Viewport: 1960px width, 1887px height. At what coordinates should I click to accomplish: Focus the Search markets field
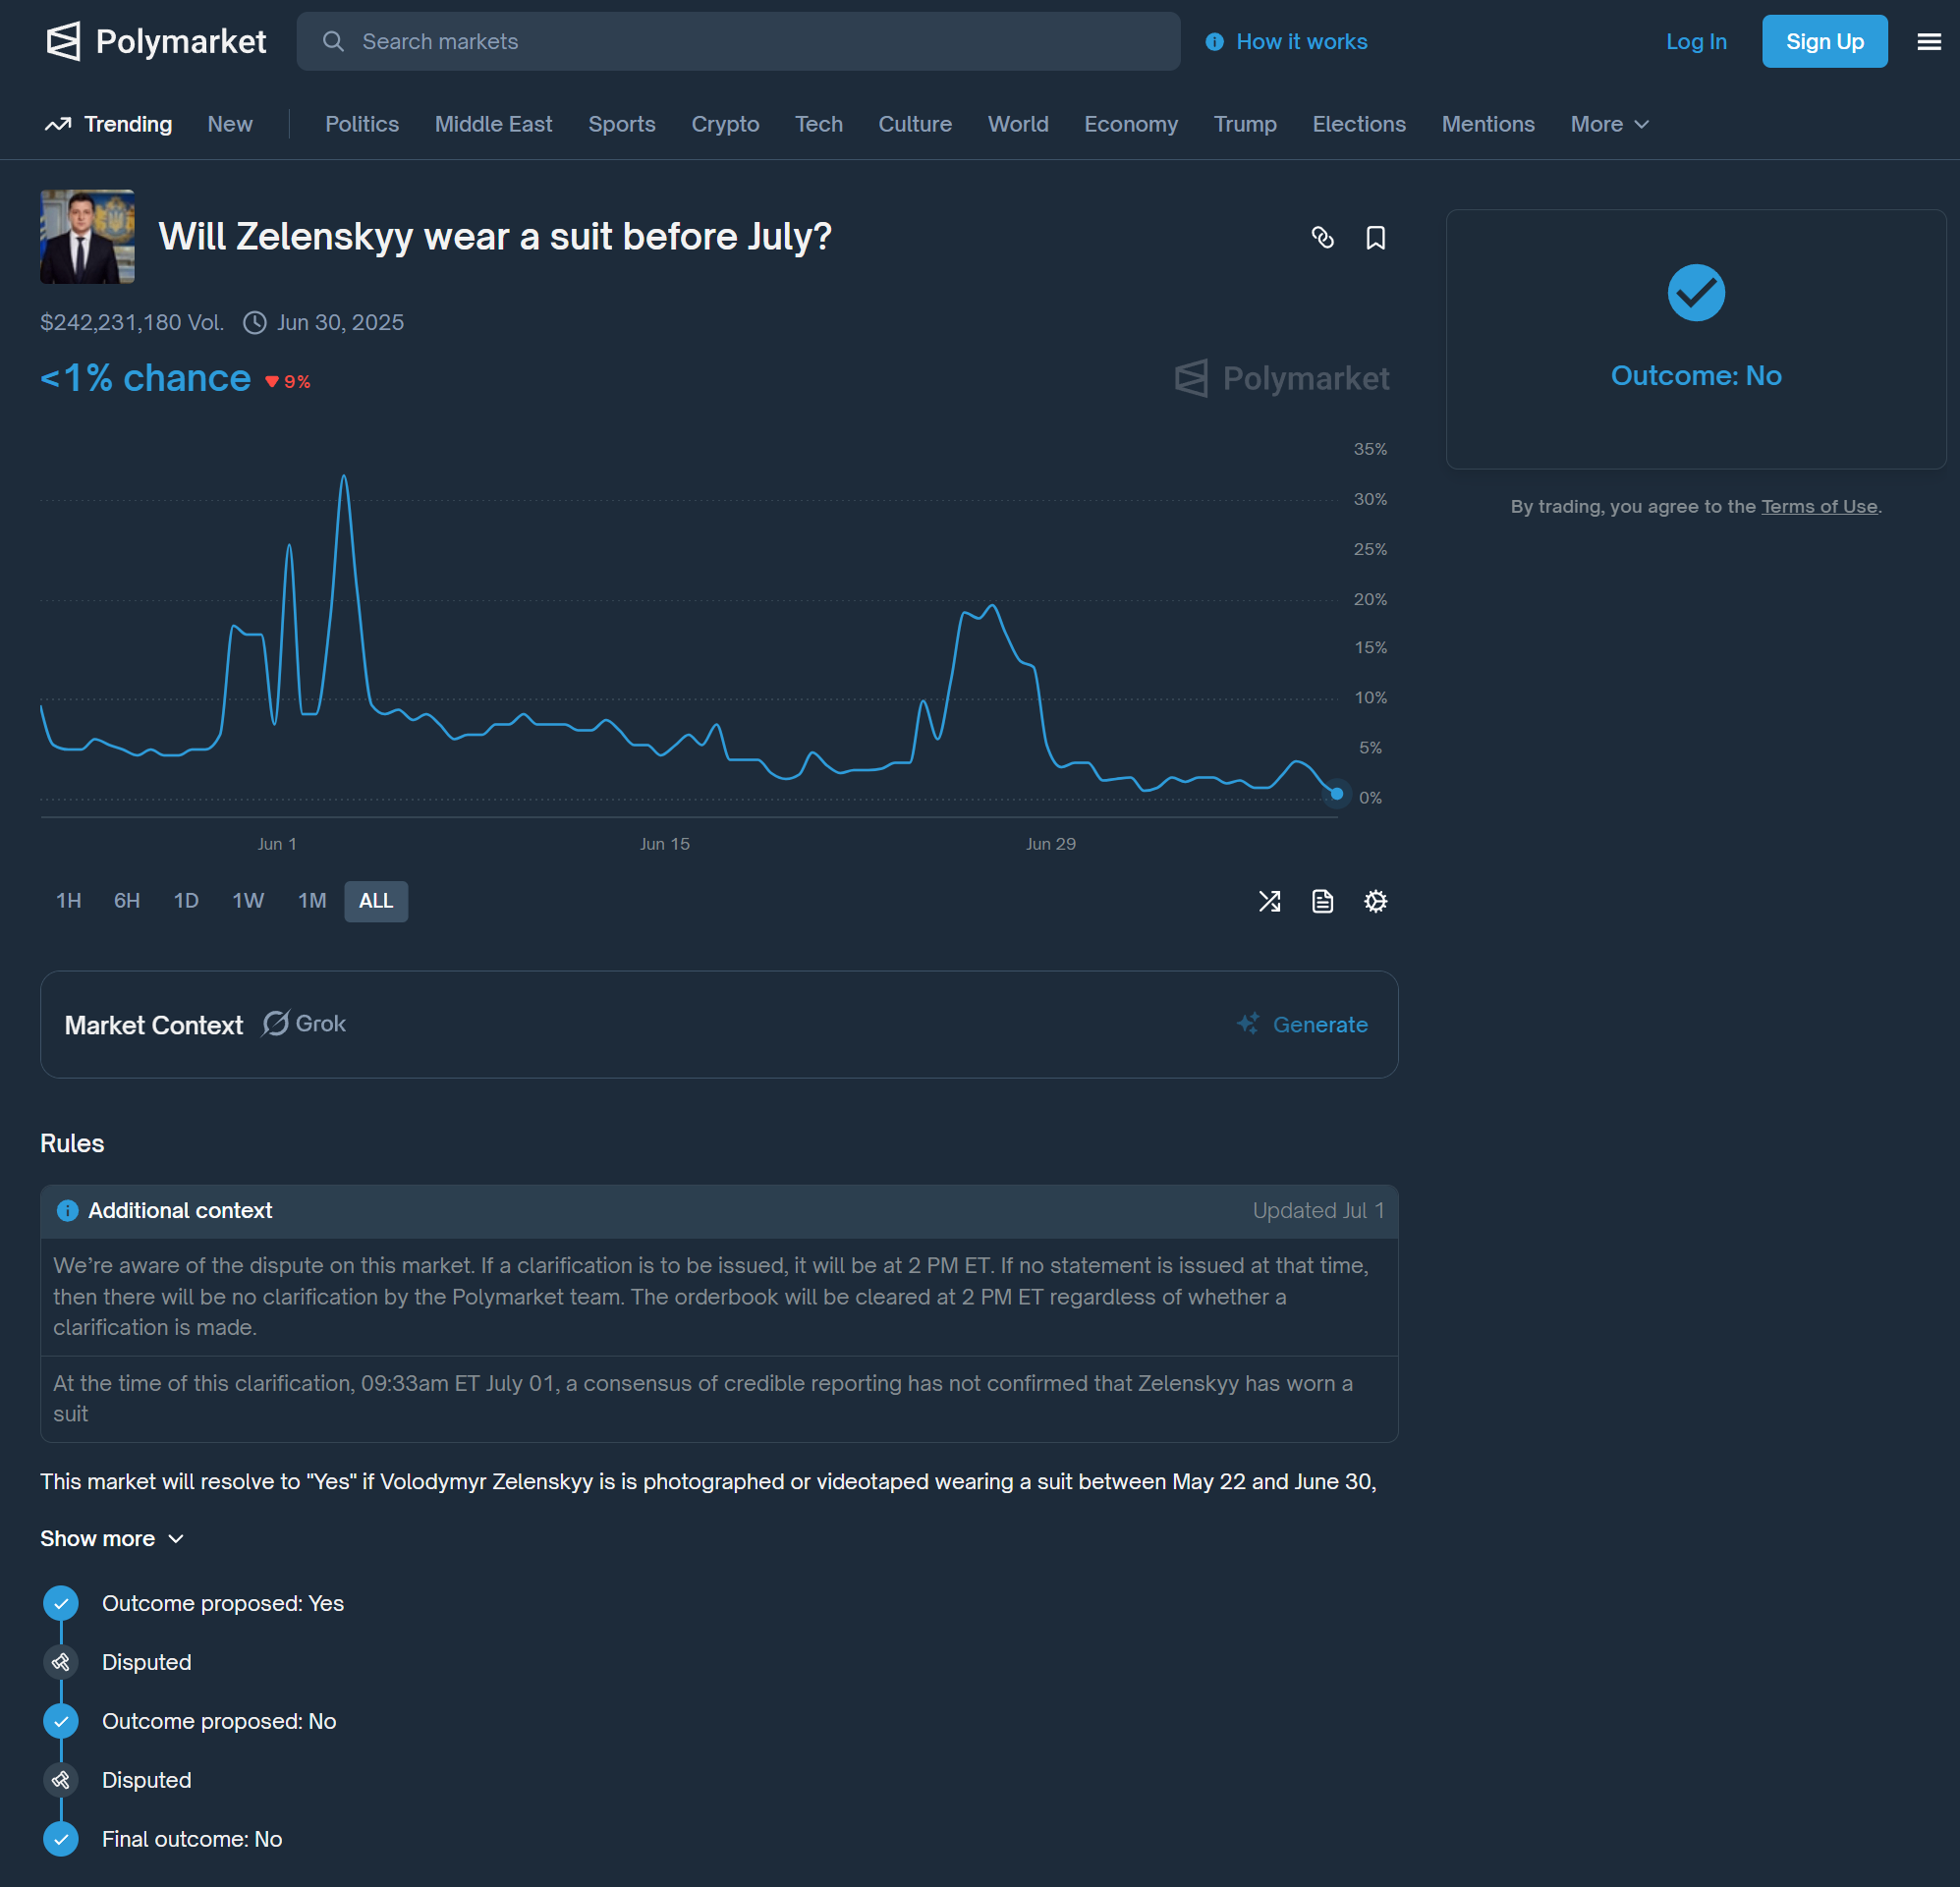pos(738,41)
